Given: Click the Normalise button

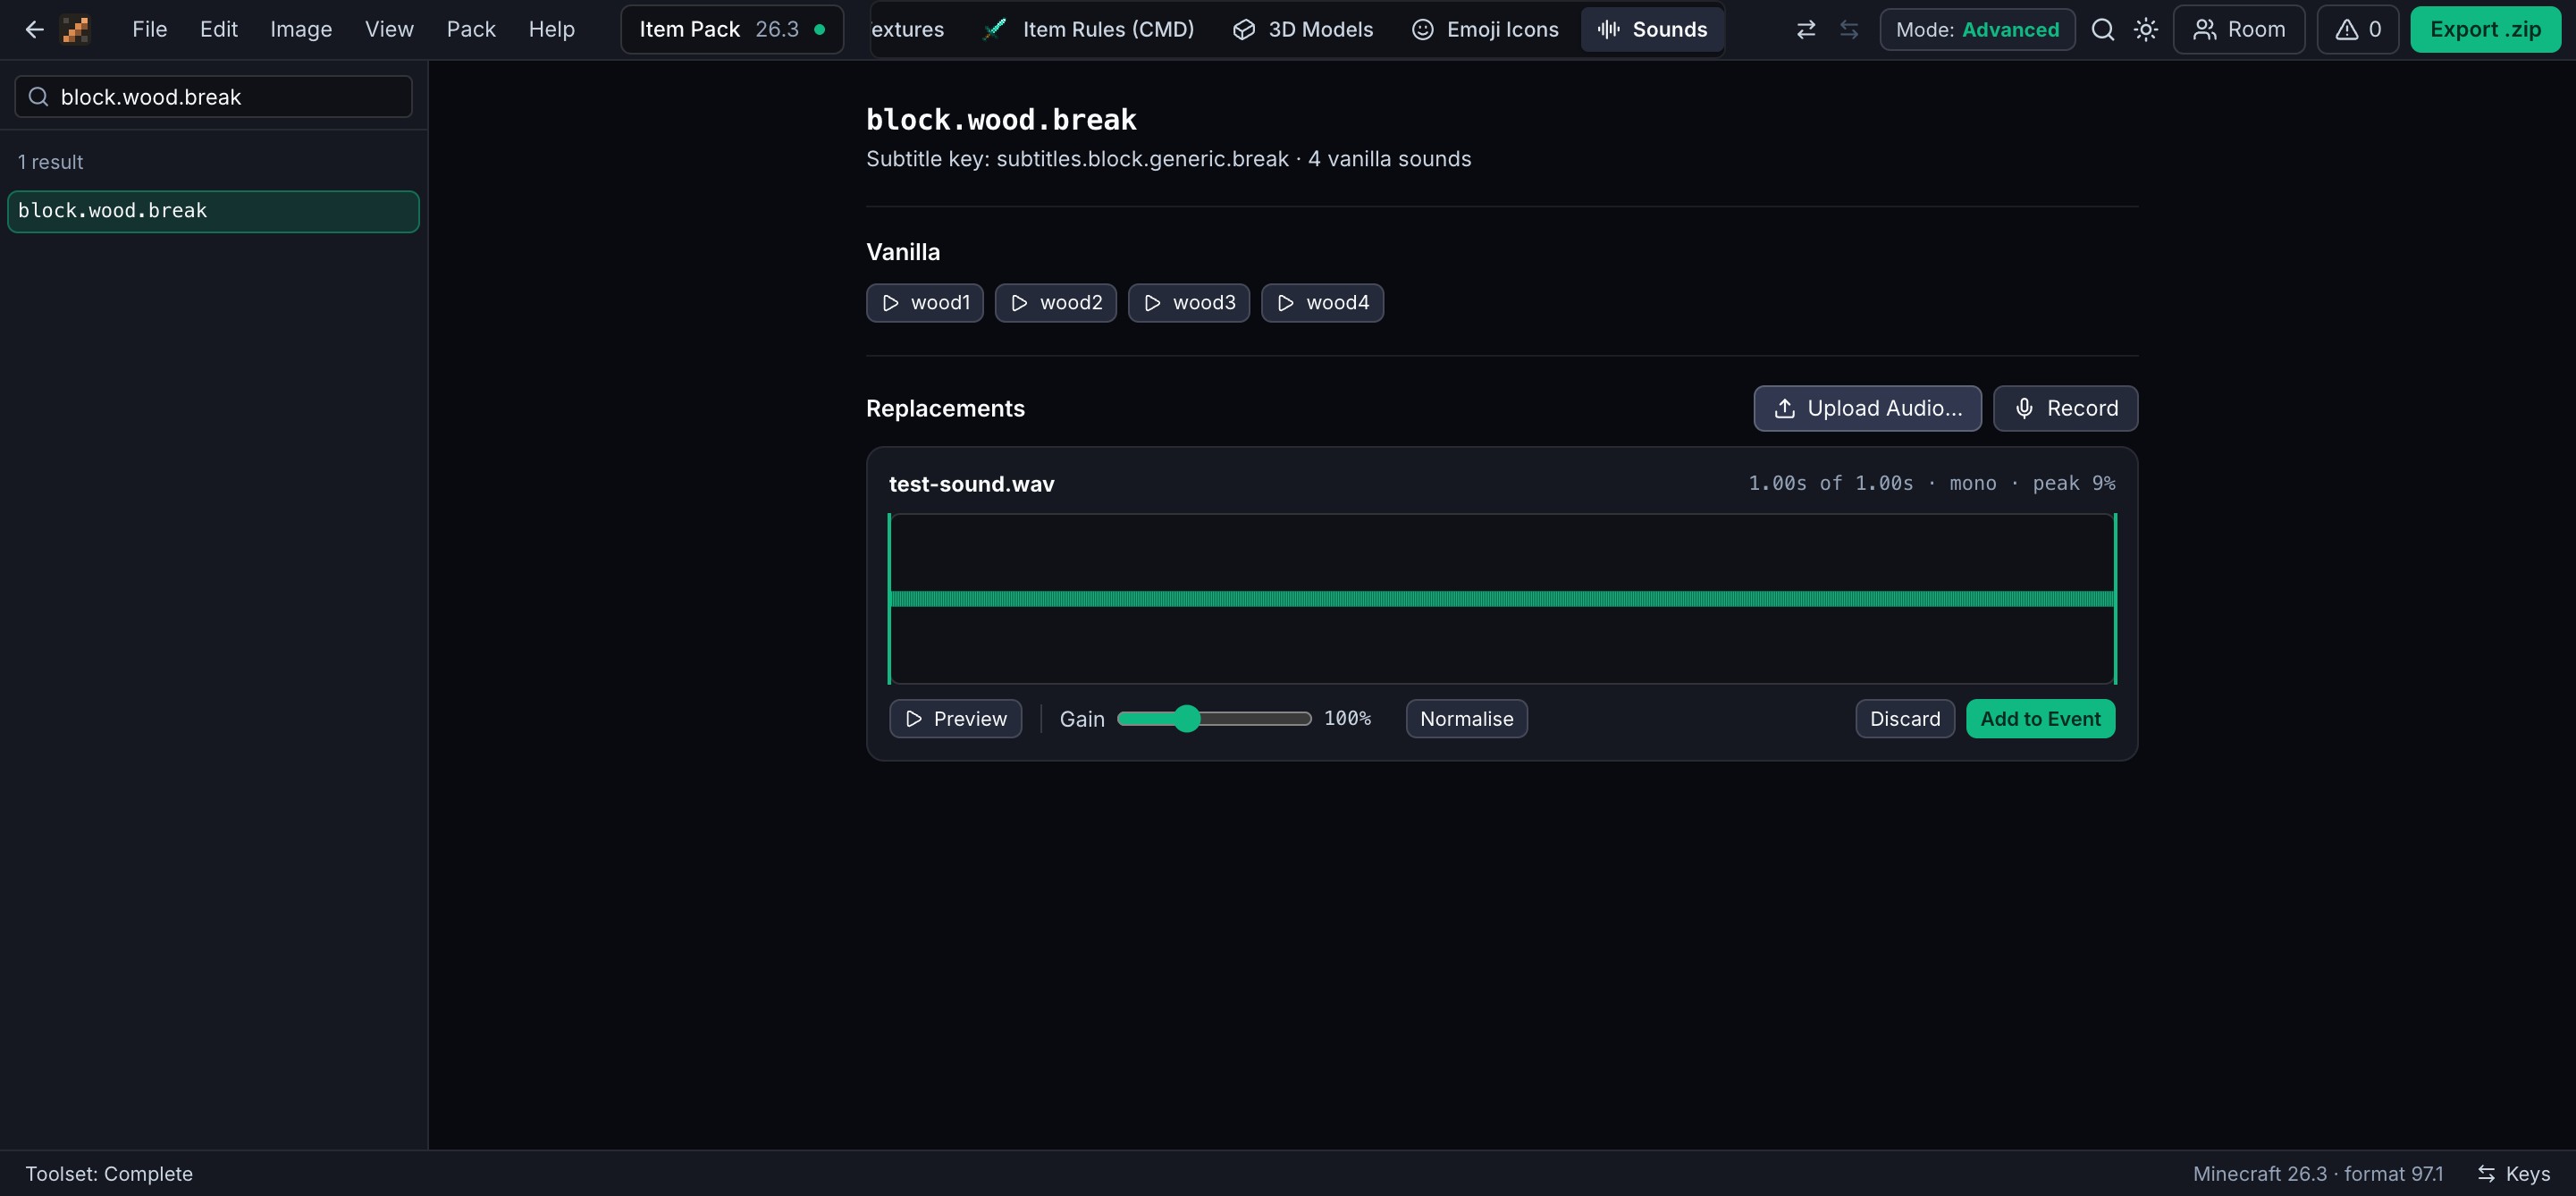Looking at the screenshot, I should [1467, 719].
